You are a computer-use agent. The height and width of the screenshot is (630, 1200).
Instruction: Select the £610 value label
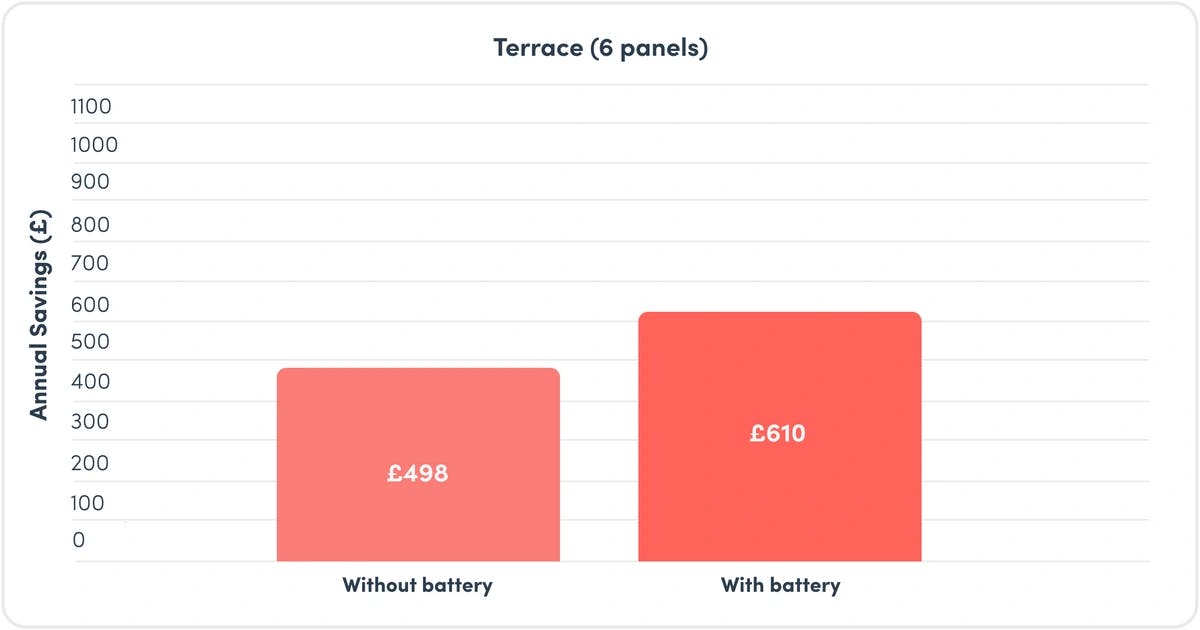click(x=778, y=434)
